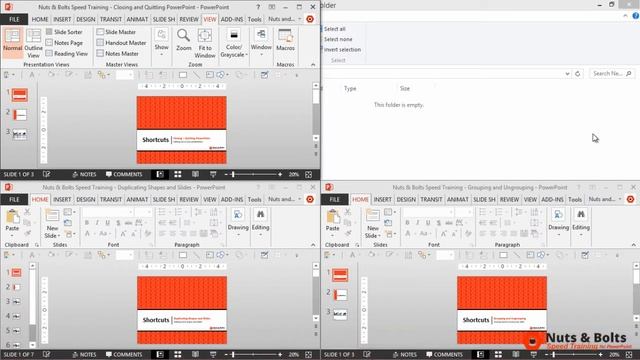Click Reading View icon in top-left status bar
This screenshot has height=360, width=640.
[196, 174]
